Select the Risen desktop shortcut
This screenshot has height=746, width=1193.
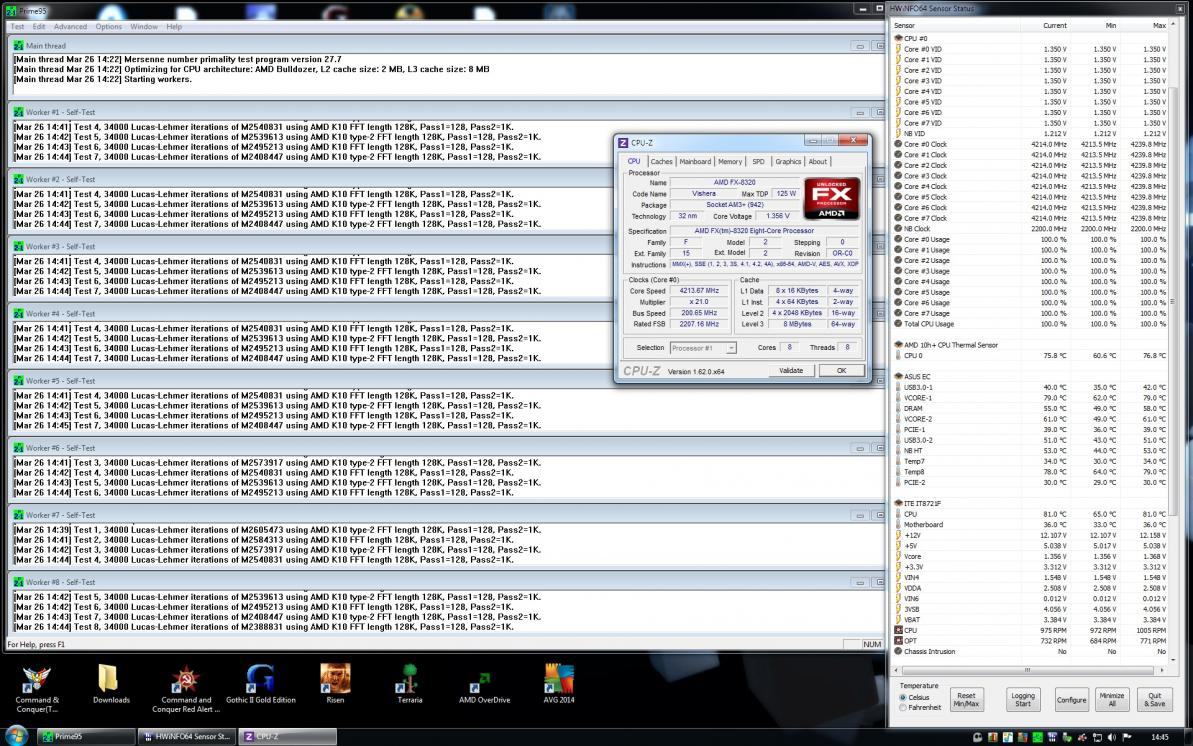[335, 684]
